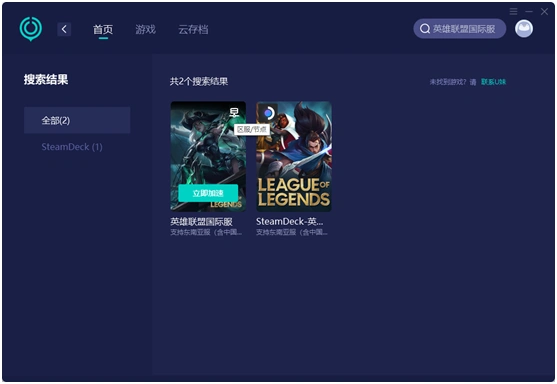
Task: Open the SteamDeck League of Legends thumbnail
Action: point(294,157)
